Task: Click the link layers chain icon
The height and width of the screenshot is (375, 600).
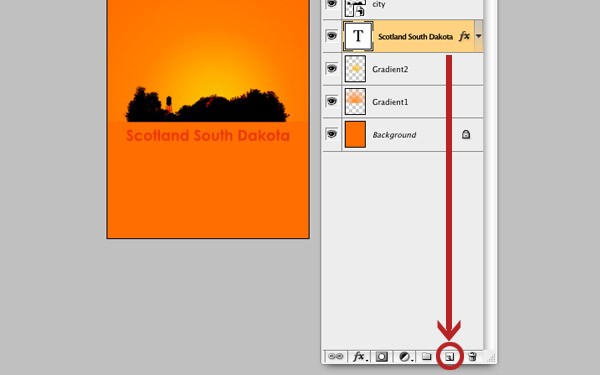Action: [x=336, y=357]
